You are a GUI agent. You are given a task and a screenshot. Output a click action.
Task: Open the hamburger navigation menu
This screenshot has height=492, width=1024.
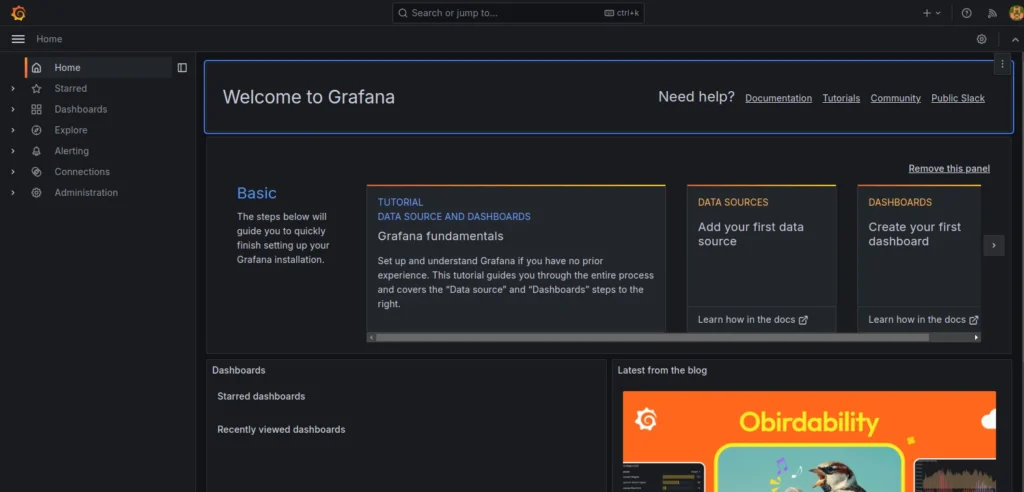point(18,39)
